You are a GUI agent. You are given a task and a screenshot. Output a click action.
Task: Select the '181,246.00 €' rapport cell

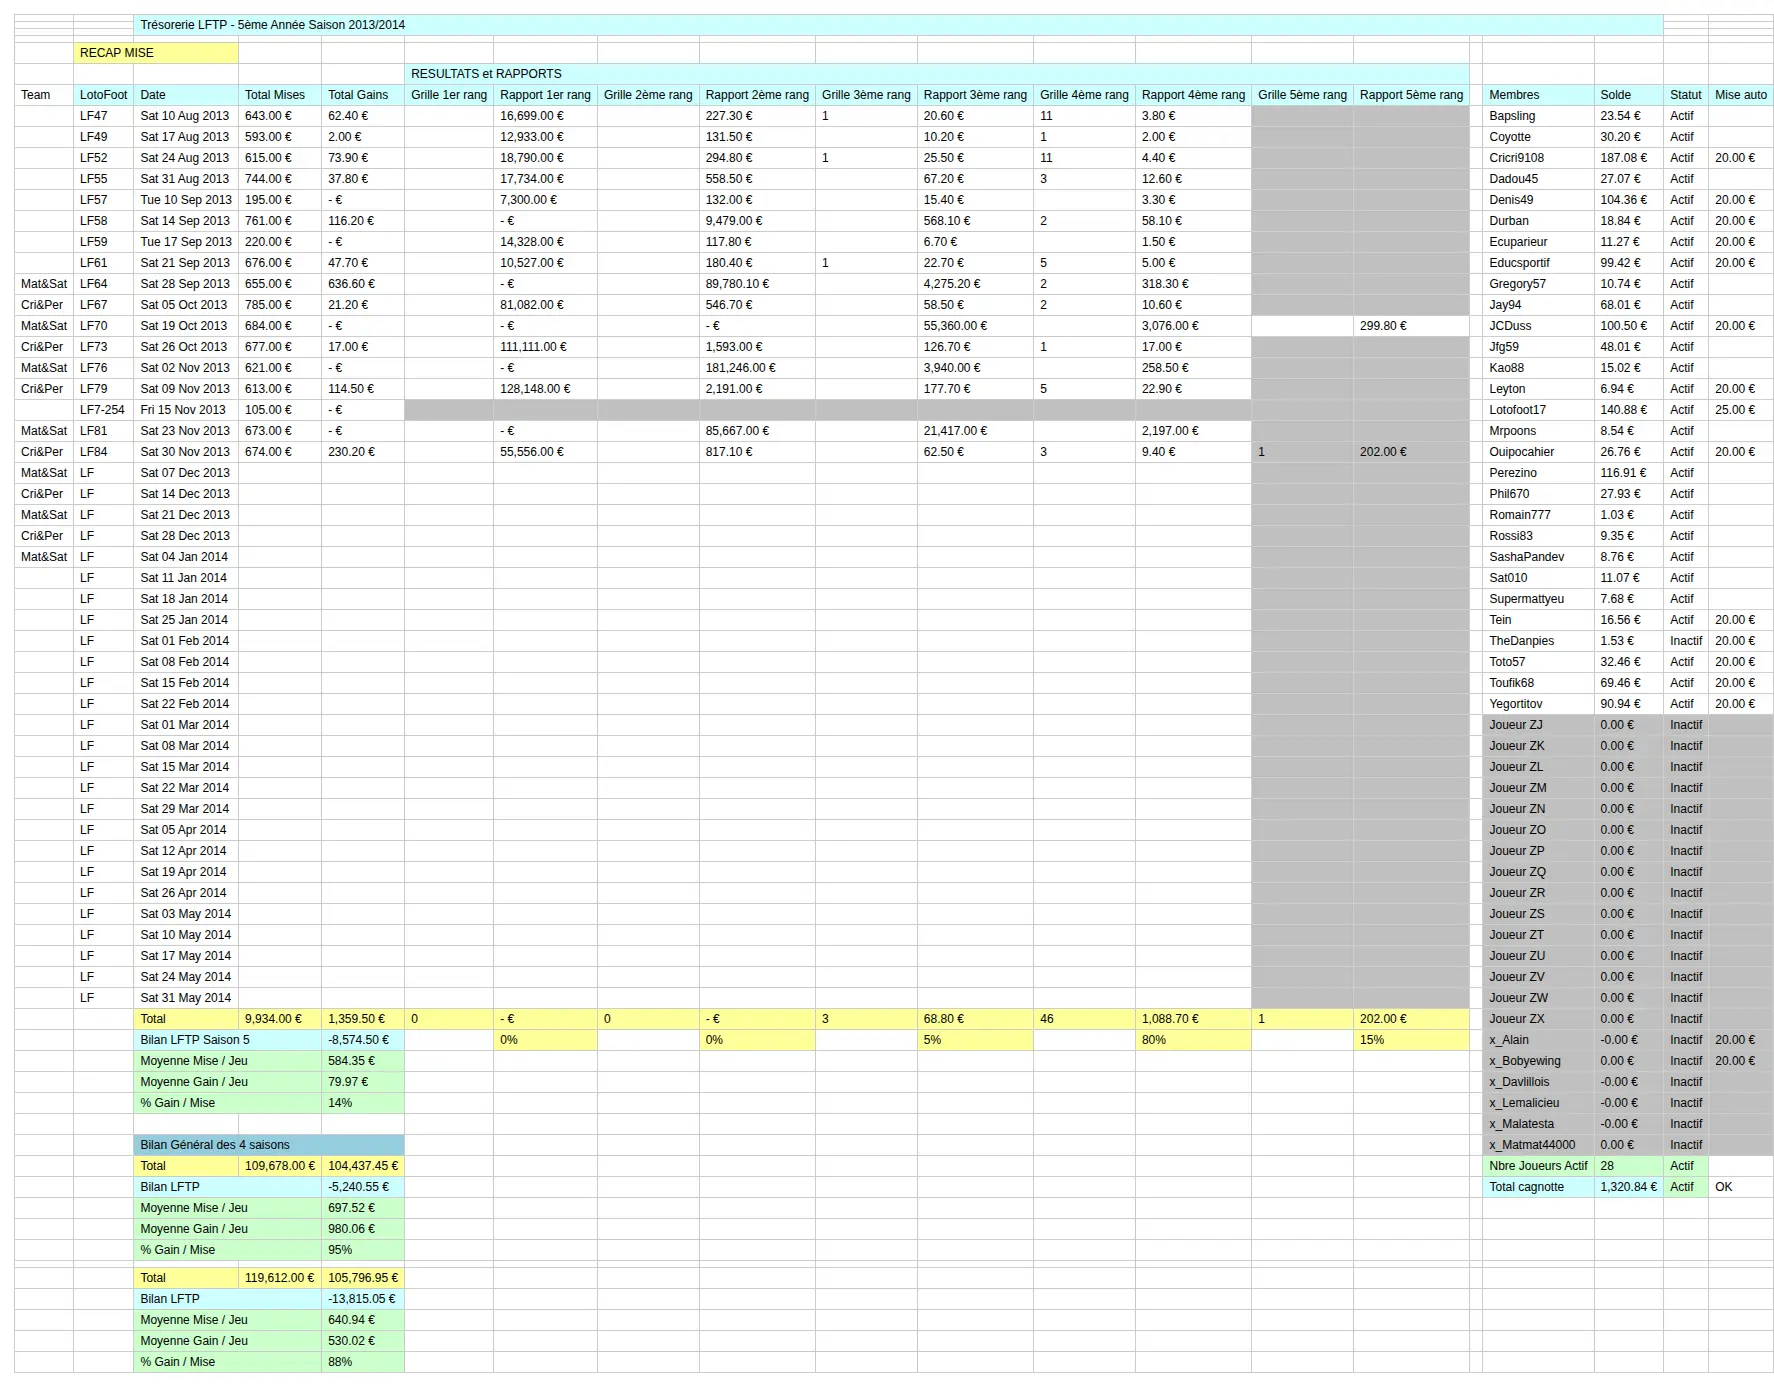coord(757,368)
